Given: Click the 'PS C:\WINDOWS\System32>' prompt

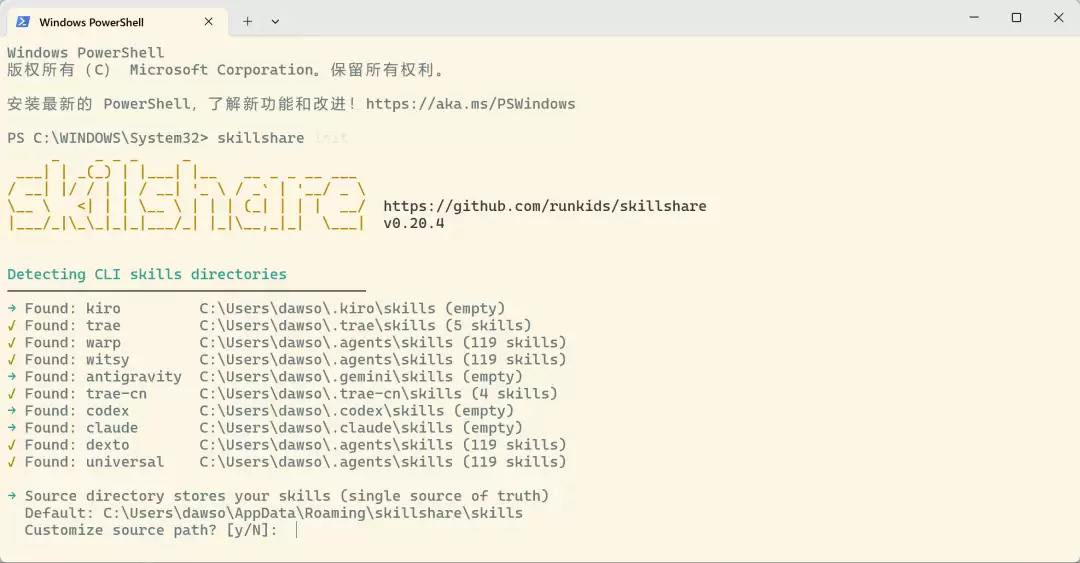Looking at the screenshot, I should [x=107, y=138].
